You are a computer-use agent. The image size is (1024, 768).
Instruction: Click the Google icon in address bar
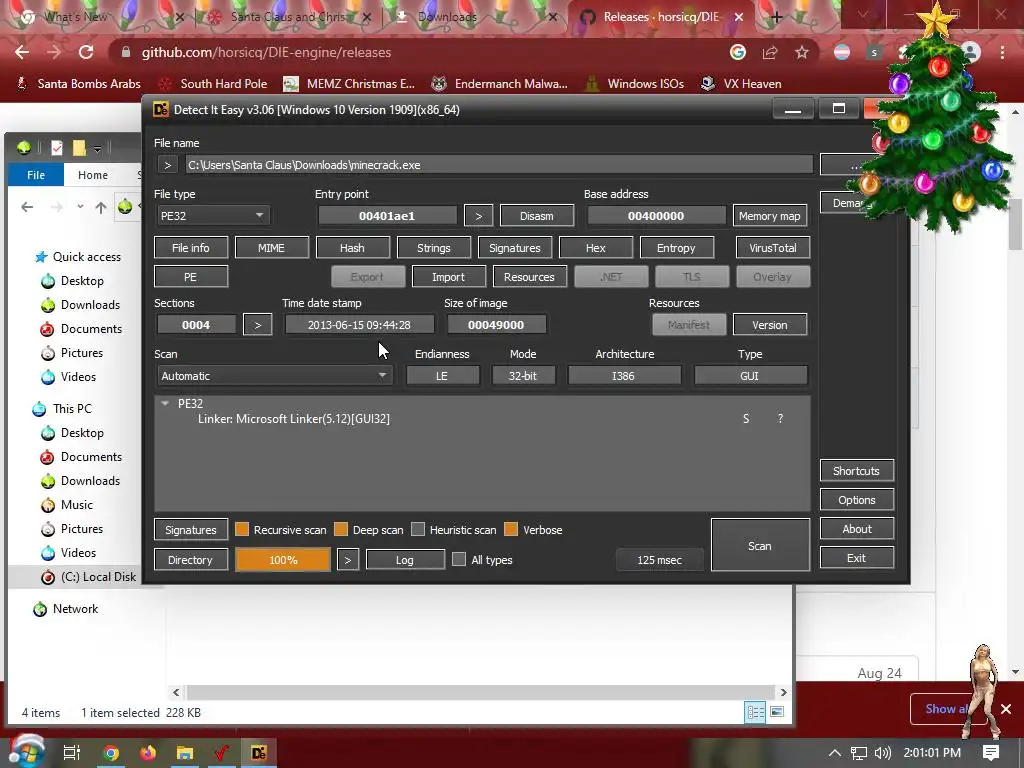[738, 52]
